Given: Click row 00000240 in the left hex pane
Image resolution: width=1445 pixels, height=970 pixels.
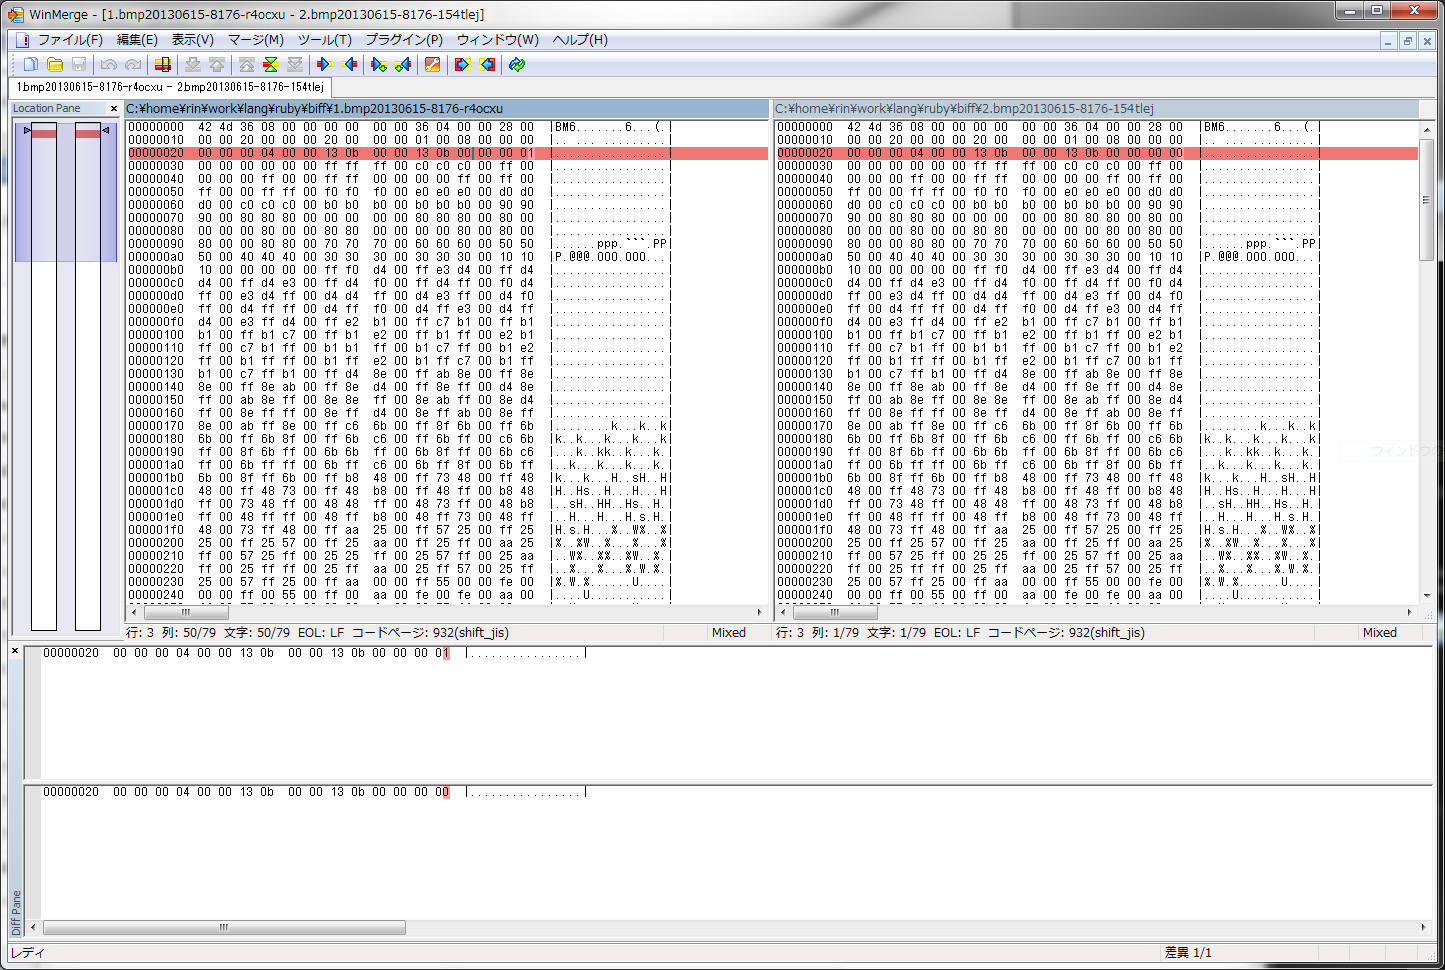Looking at the screenshot, I should (x=400, y=594).
